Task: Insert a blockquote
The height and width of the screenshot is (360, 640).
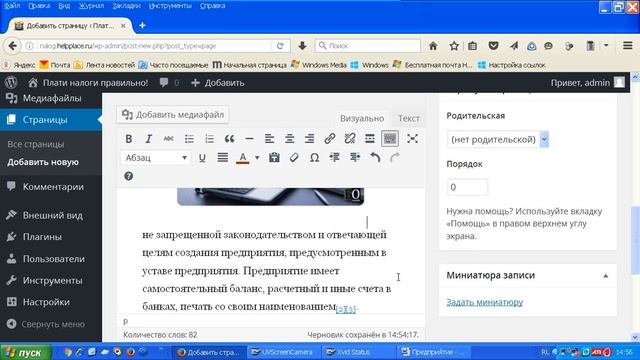Action: coord(229,139)
